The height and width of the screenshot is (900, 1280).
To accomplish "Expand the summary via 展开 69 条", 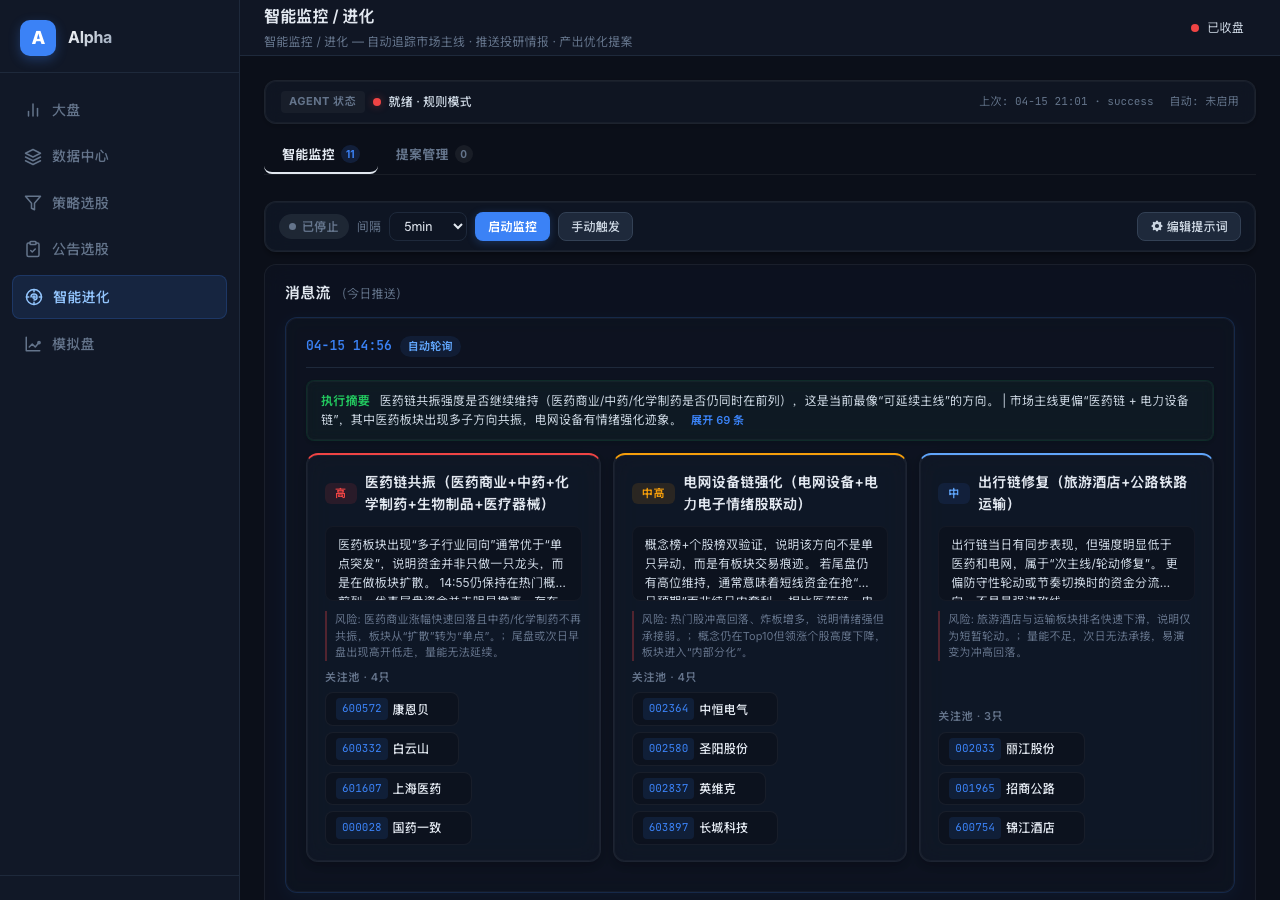I will click(x=717, y=420).
